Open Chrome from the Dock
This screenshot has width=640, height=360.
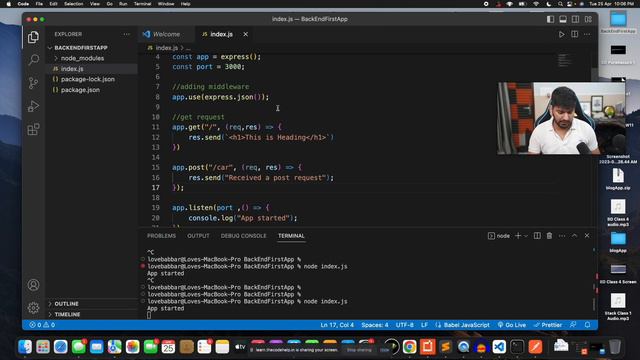click(x=409, y=347)
